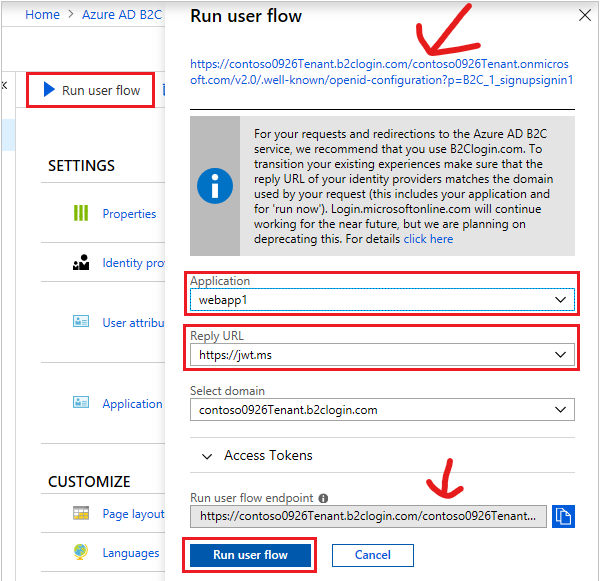Click the Cancel button
The height and width of the screenshot is (581, 601).
(373, 555)
